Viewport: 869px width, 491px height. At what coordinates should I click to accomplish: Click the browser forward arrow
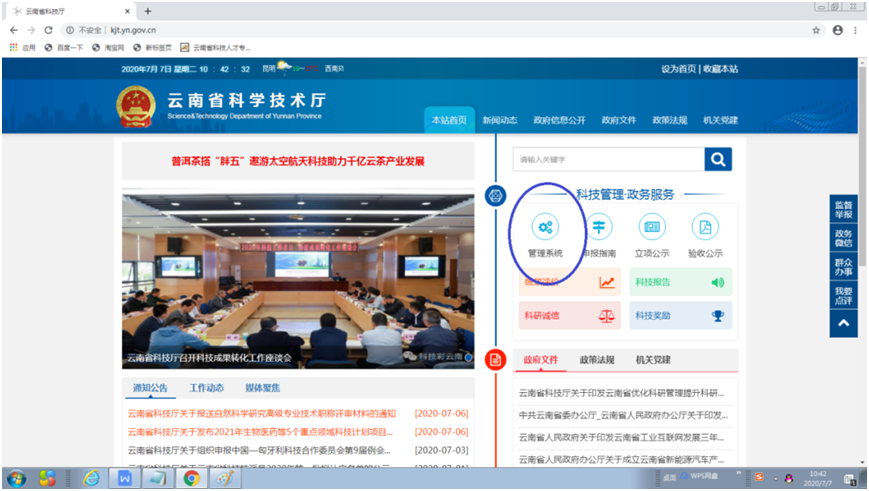pos(31,30)
